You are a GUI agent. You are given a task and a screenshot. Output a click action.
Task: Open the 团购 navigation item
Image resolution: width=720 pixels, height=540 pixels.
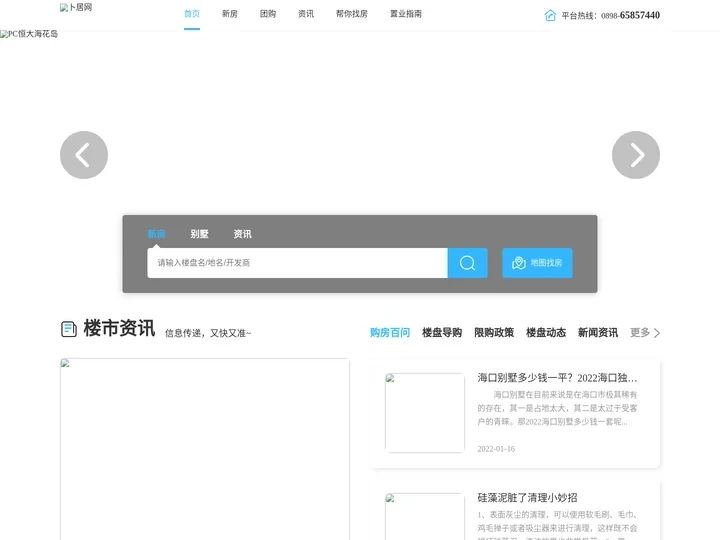tap(268, 14)
